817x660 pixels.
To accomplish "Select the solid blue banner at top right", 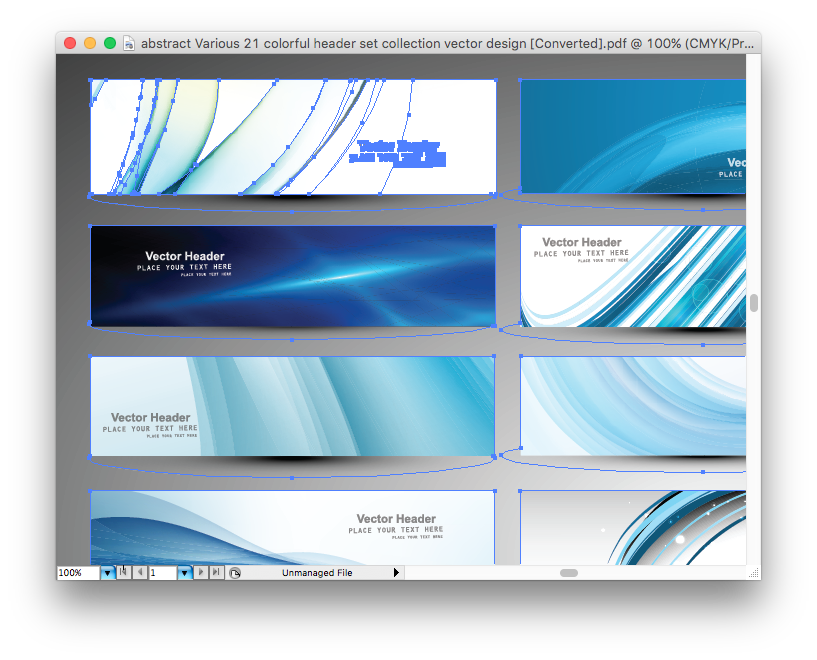I will (x=633, y=136).
